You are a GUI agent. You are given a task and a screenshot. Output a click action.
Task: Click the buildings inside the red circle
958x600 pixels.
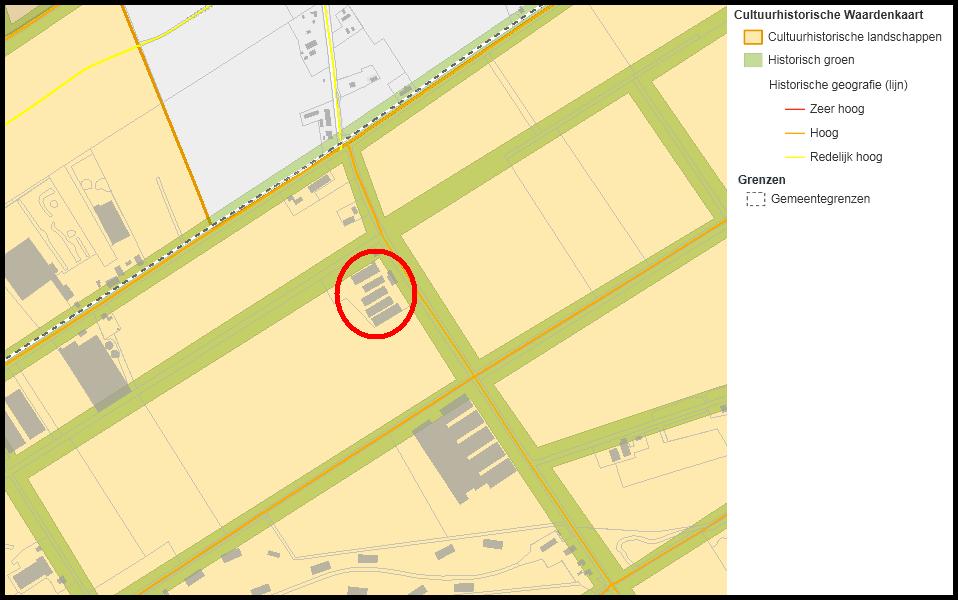tap(376, 294)
